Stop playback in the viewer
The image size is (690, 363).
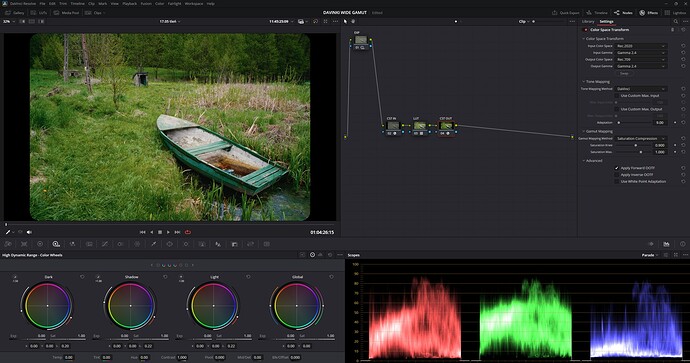click(x=160, y=232)
